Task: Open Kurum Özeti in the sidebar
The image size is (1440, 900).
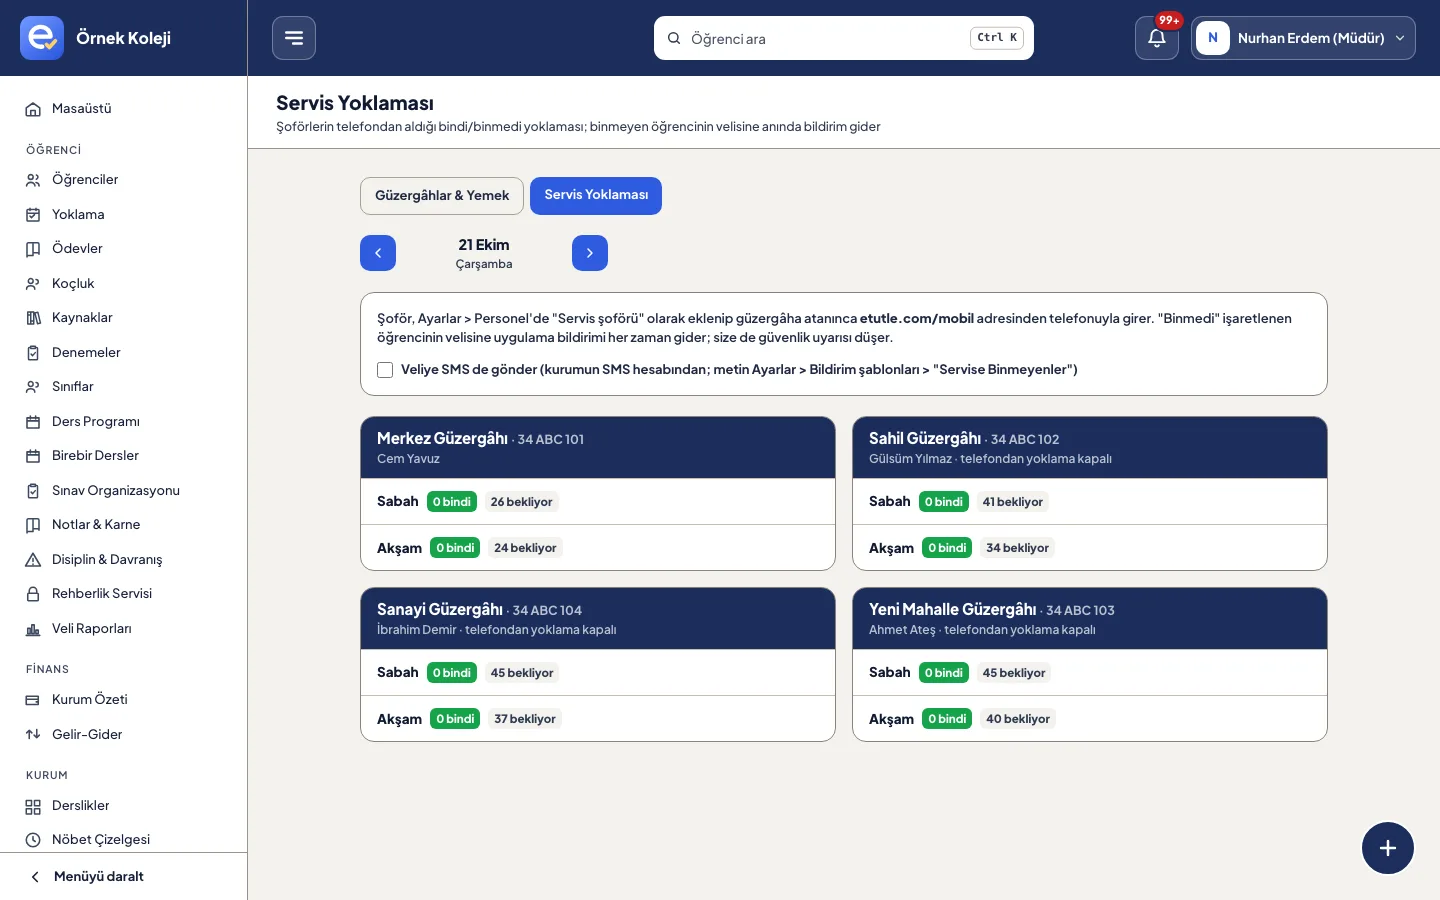Action: 124,700
